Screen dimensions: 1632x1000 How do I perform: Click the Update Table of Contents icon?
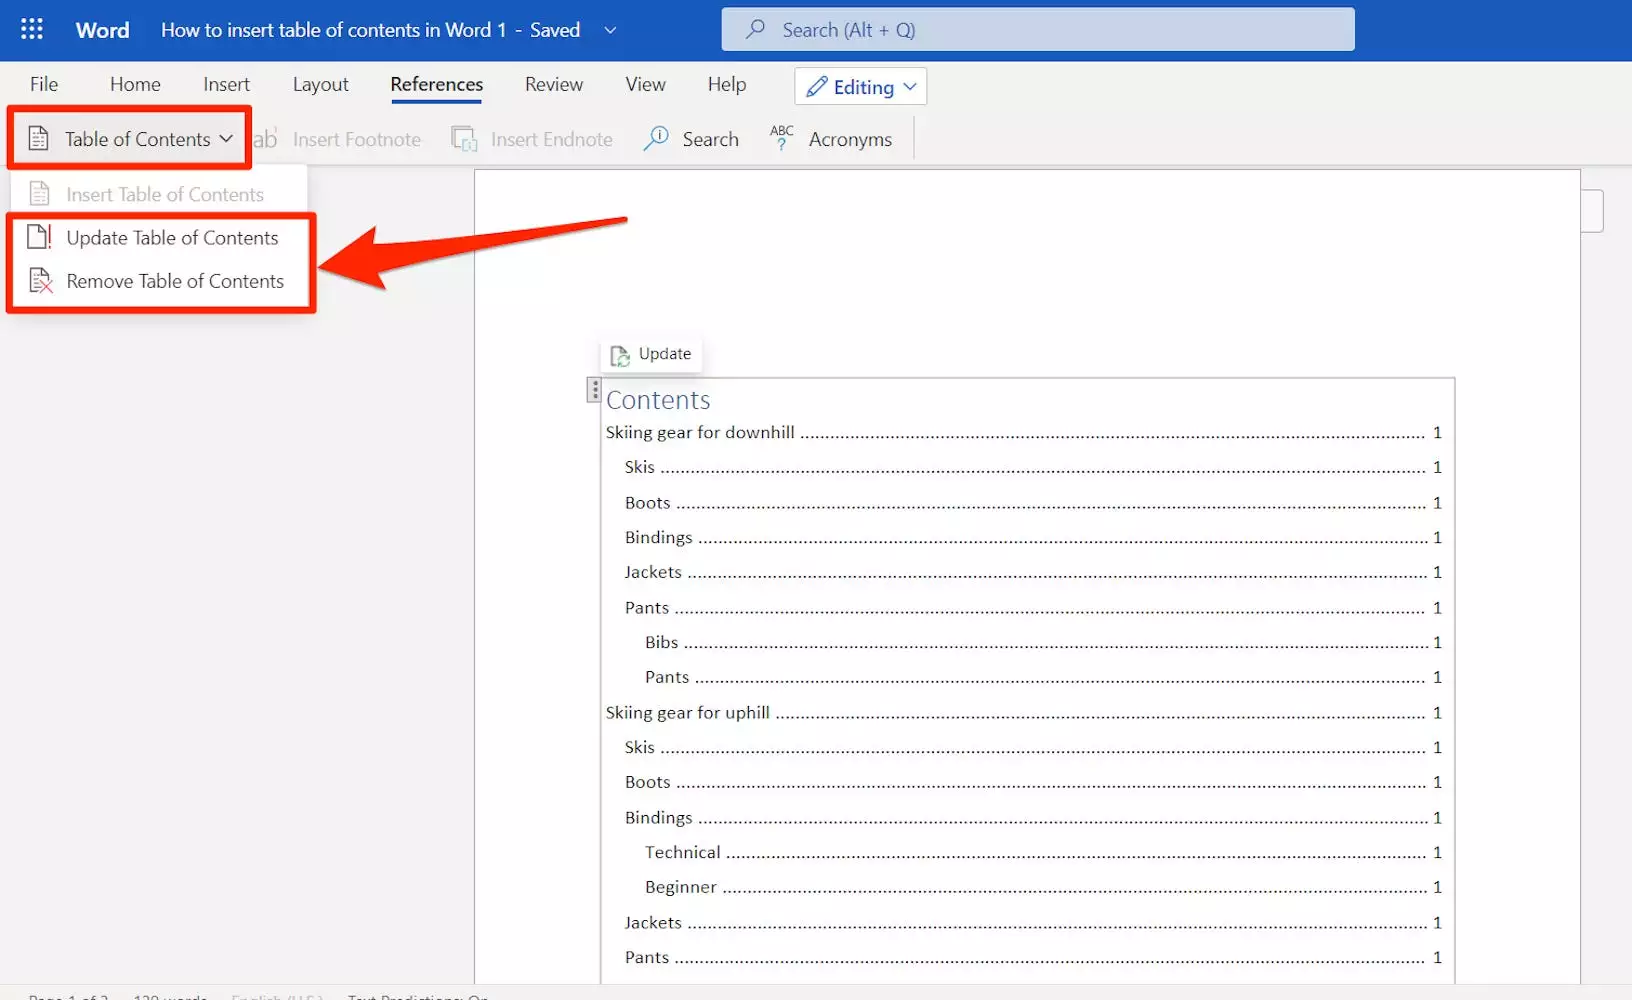[39, 237]
